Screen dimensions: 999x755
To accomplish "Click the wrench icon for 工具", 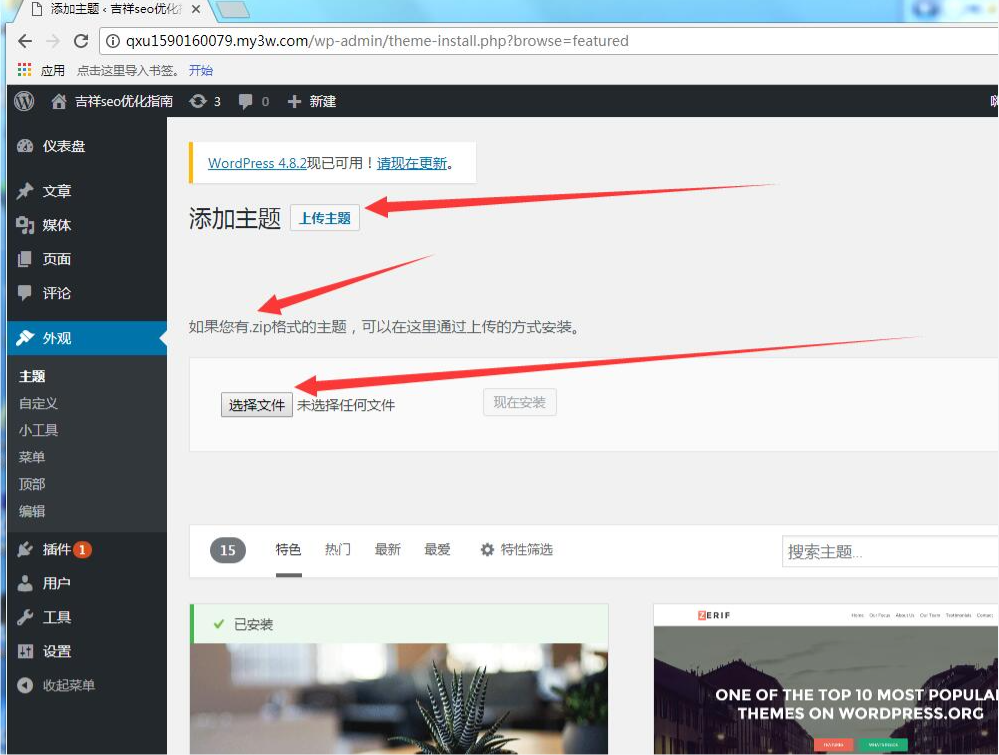I will click(x=25, y=617).
